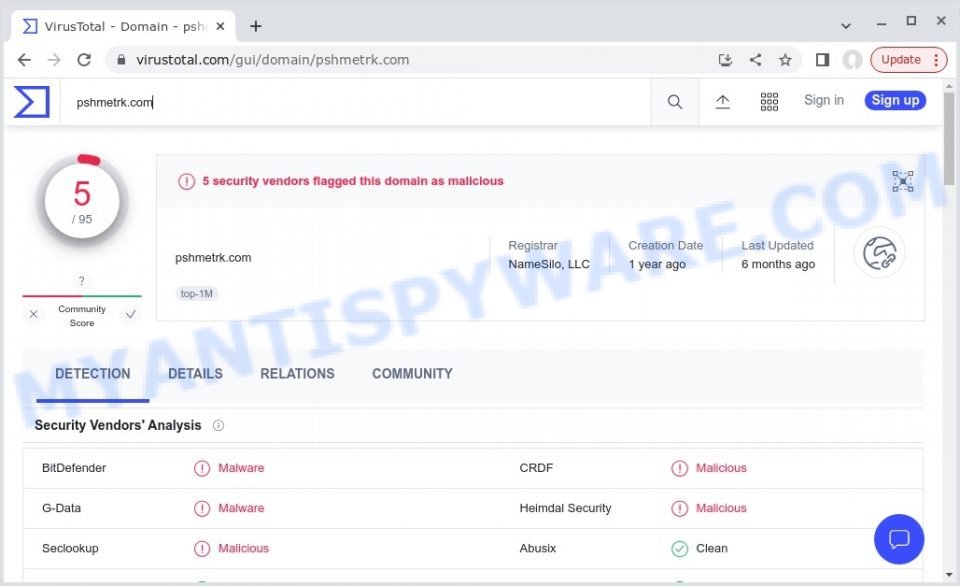
Task: Click the globe link relations icon
Action: click(x=880, y=253)
